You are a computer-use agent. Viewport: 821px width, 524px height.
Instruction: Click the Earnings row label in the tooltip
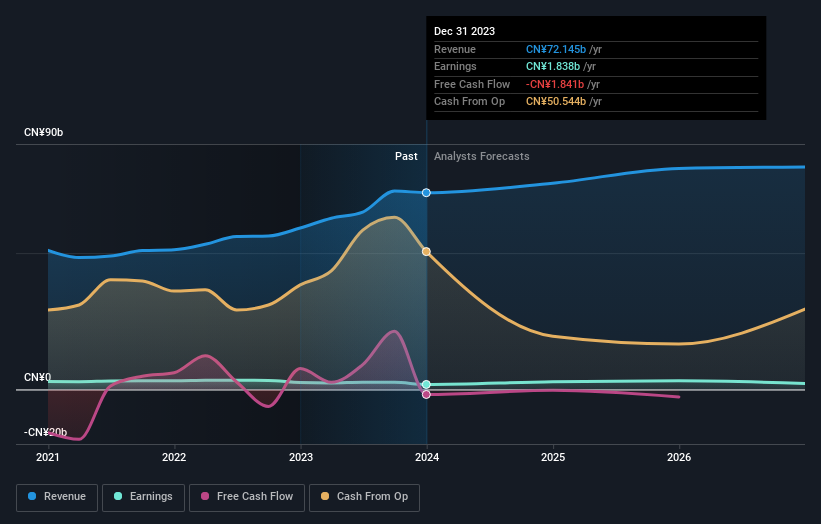(455, 66)
